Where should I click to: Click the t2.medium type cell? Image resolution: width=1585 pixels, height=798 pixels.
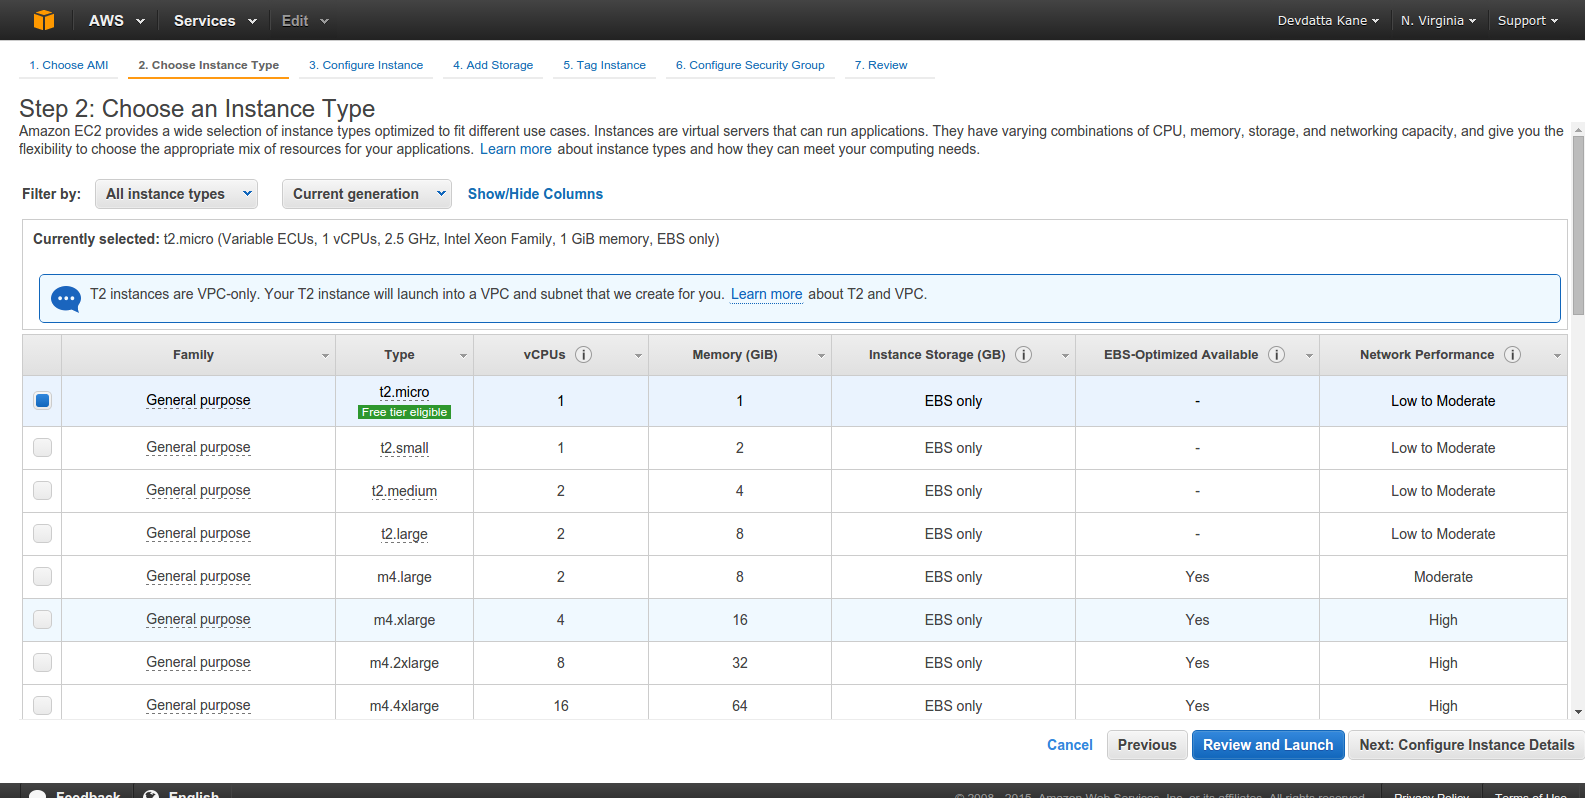404,491
